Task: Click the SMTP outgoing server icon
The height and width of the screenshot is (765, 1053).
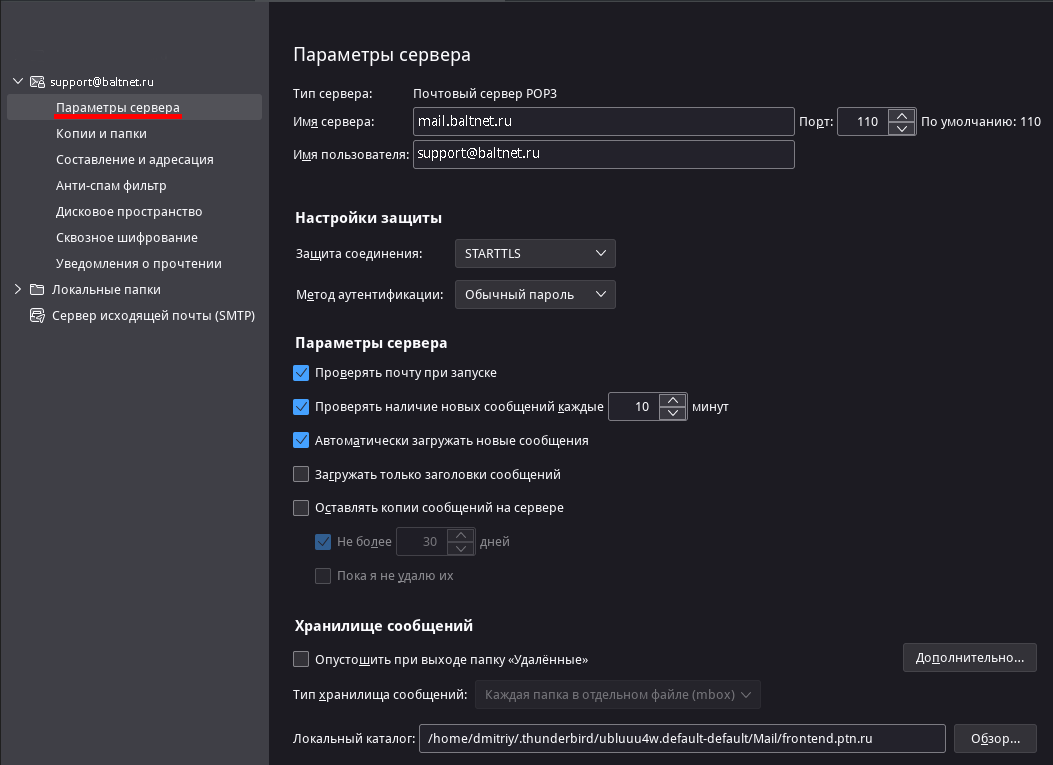Action: (x=37, y=316)
